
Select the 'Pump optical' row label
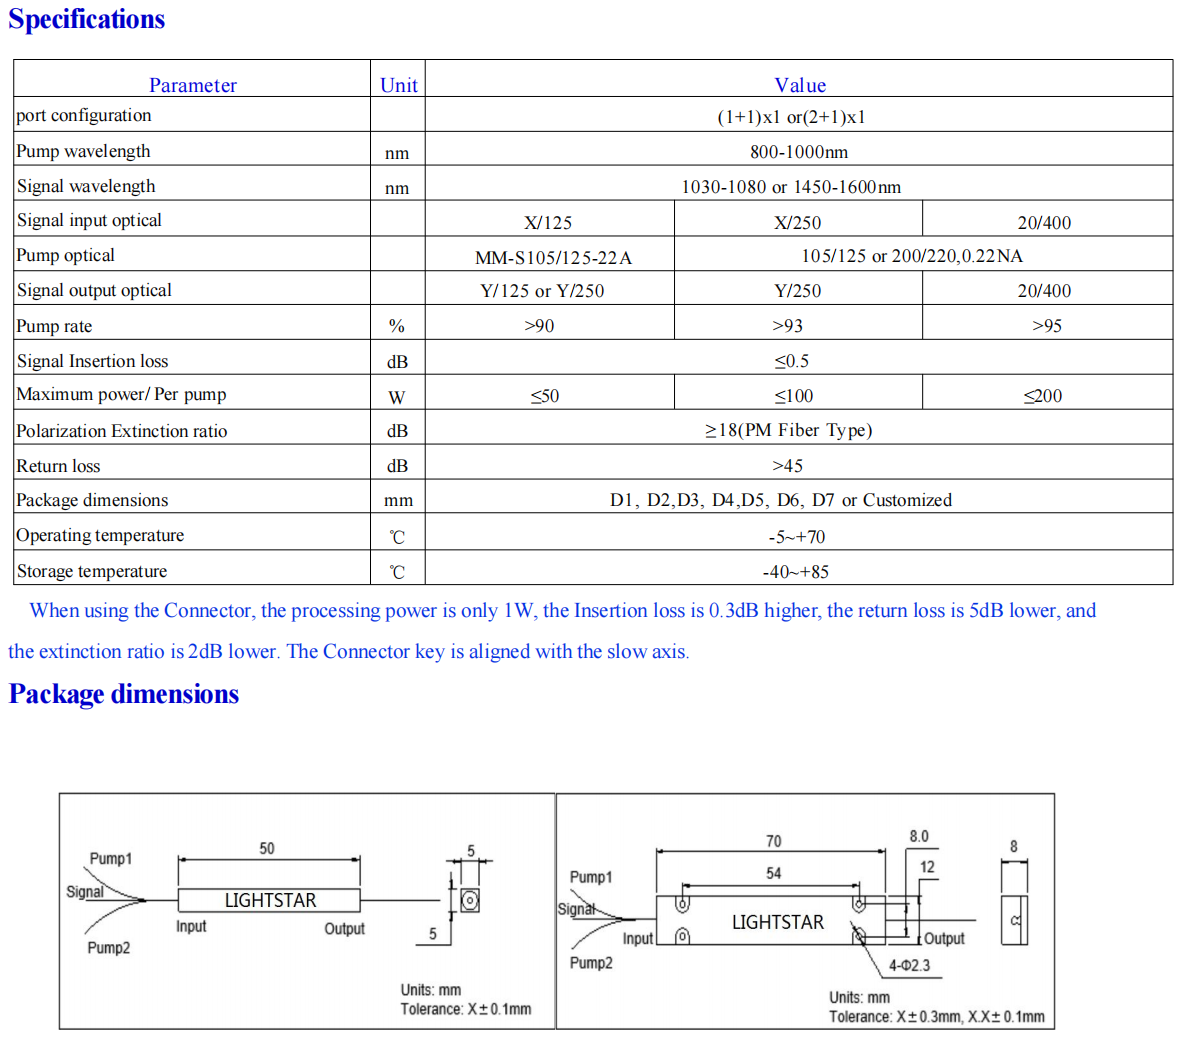point(65,255)
